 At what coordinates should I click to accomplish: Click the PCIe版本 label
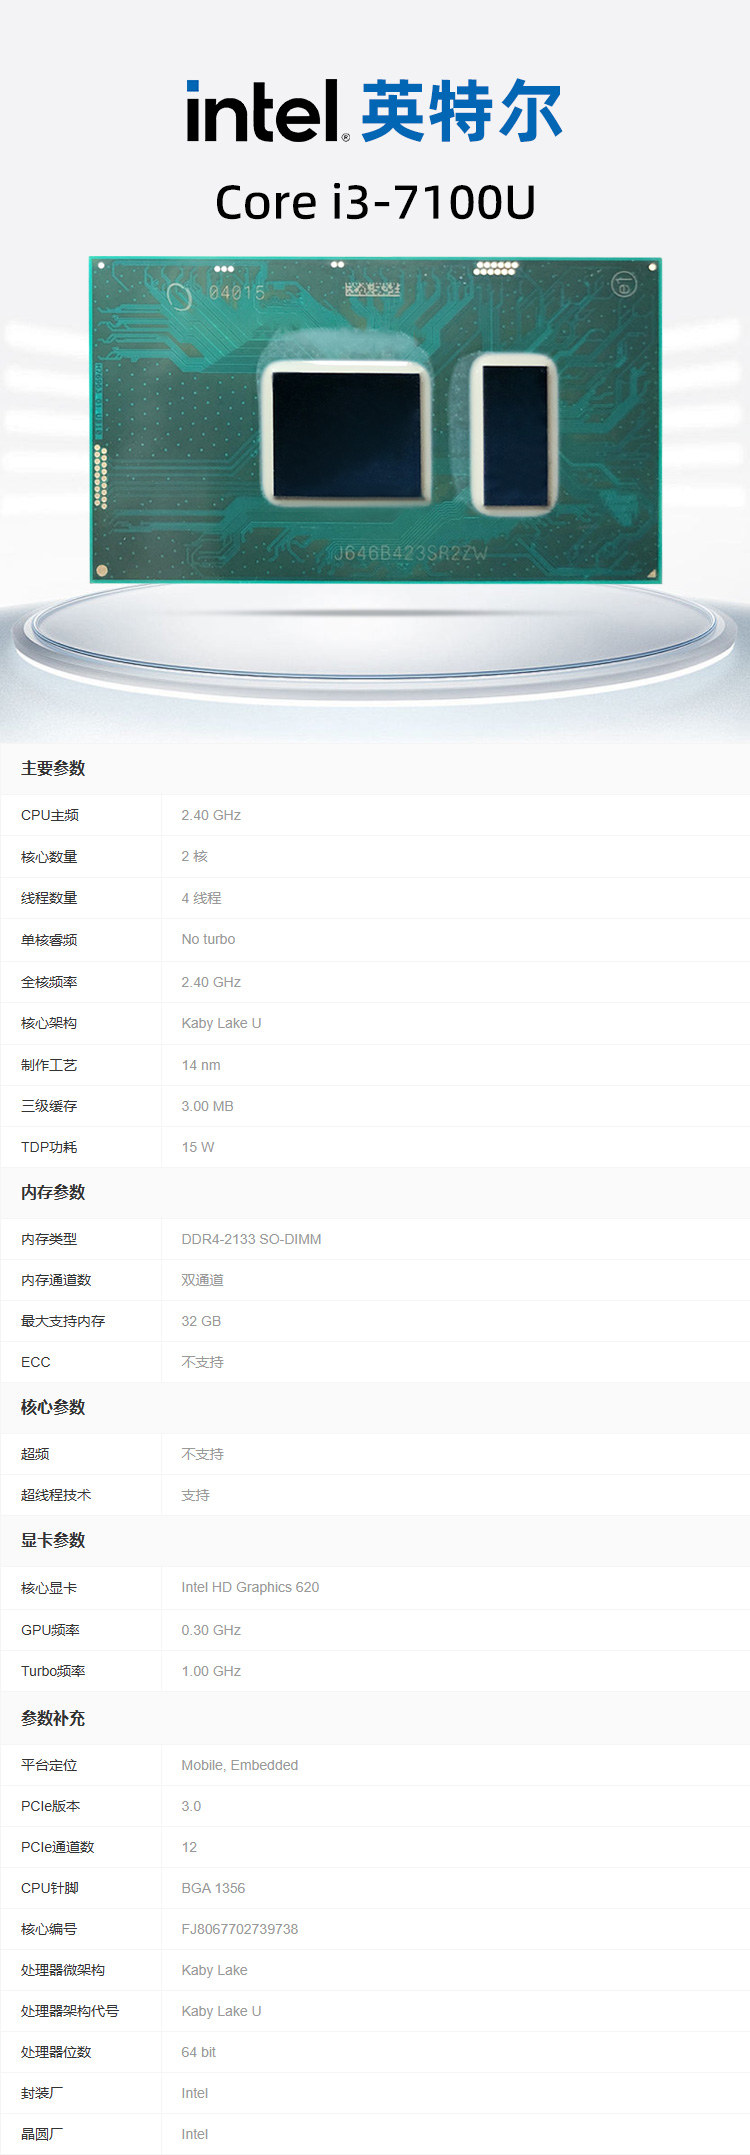click(x=50, y=1806)
